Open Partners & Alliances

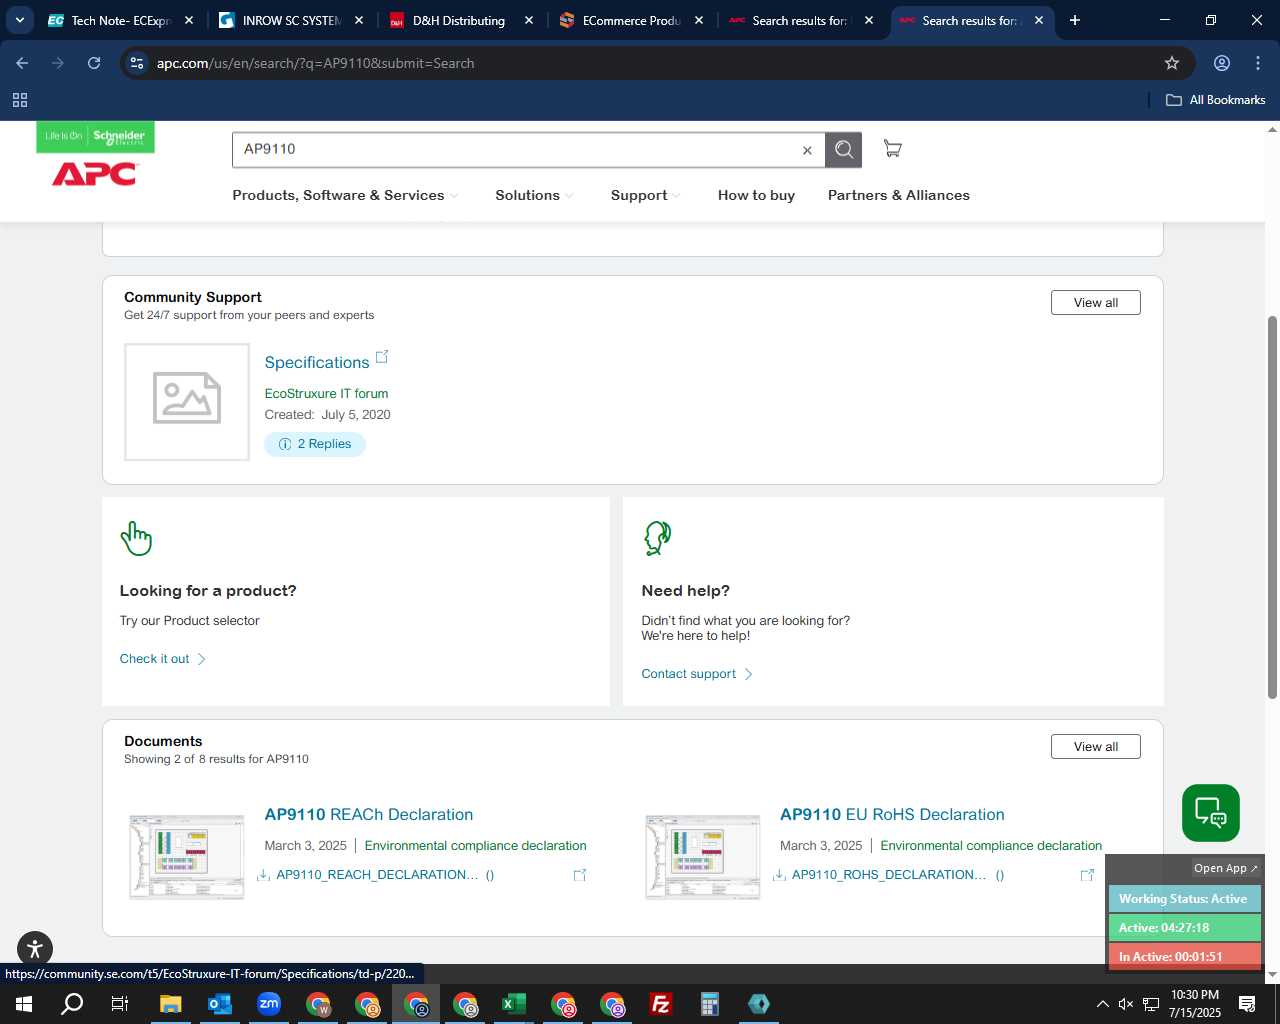point(898,195)
